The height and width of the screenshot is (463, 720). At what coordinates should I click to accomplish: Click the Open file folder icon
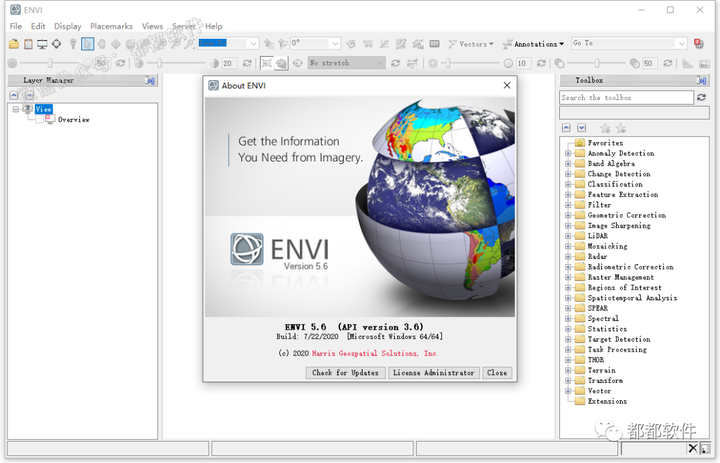pos(14,44)
